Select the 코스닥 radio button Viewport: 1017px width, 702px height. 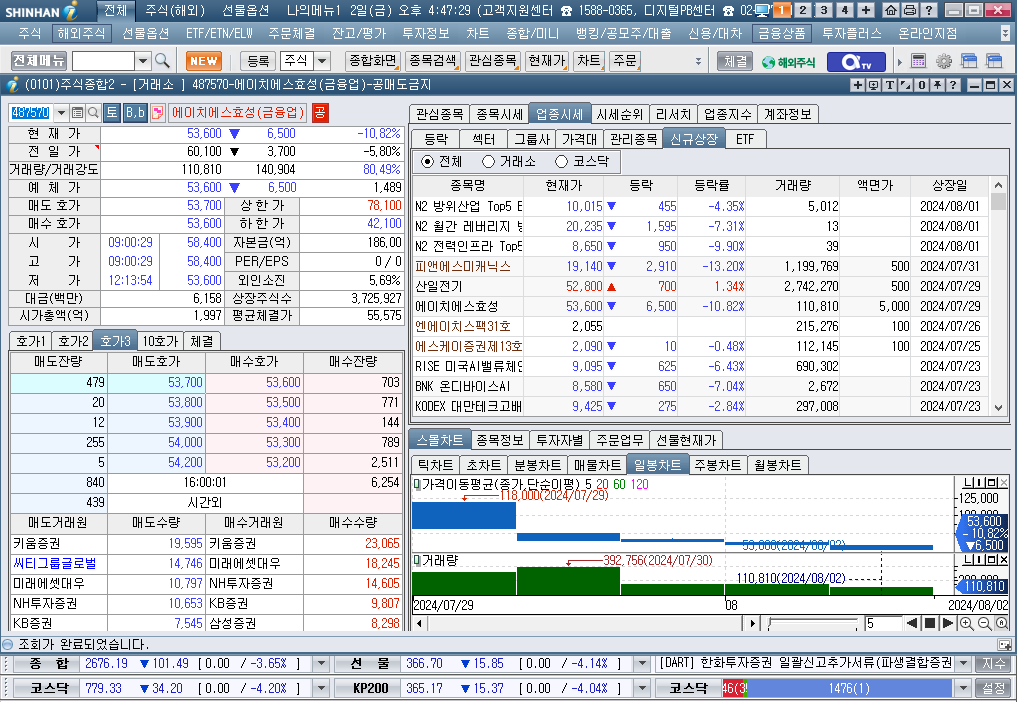click(562, 162)
